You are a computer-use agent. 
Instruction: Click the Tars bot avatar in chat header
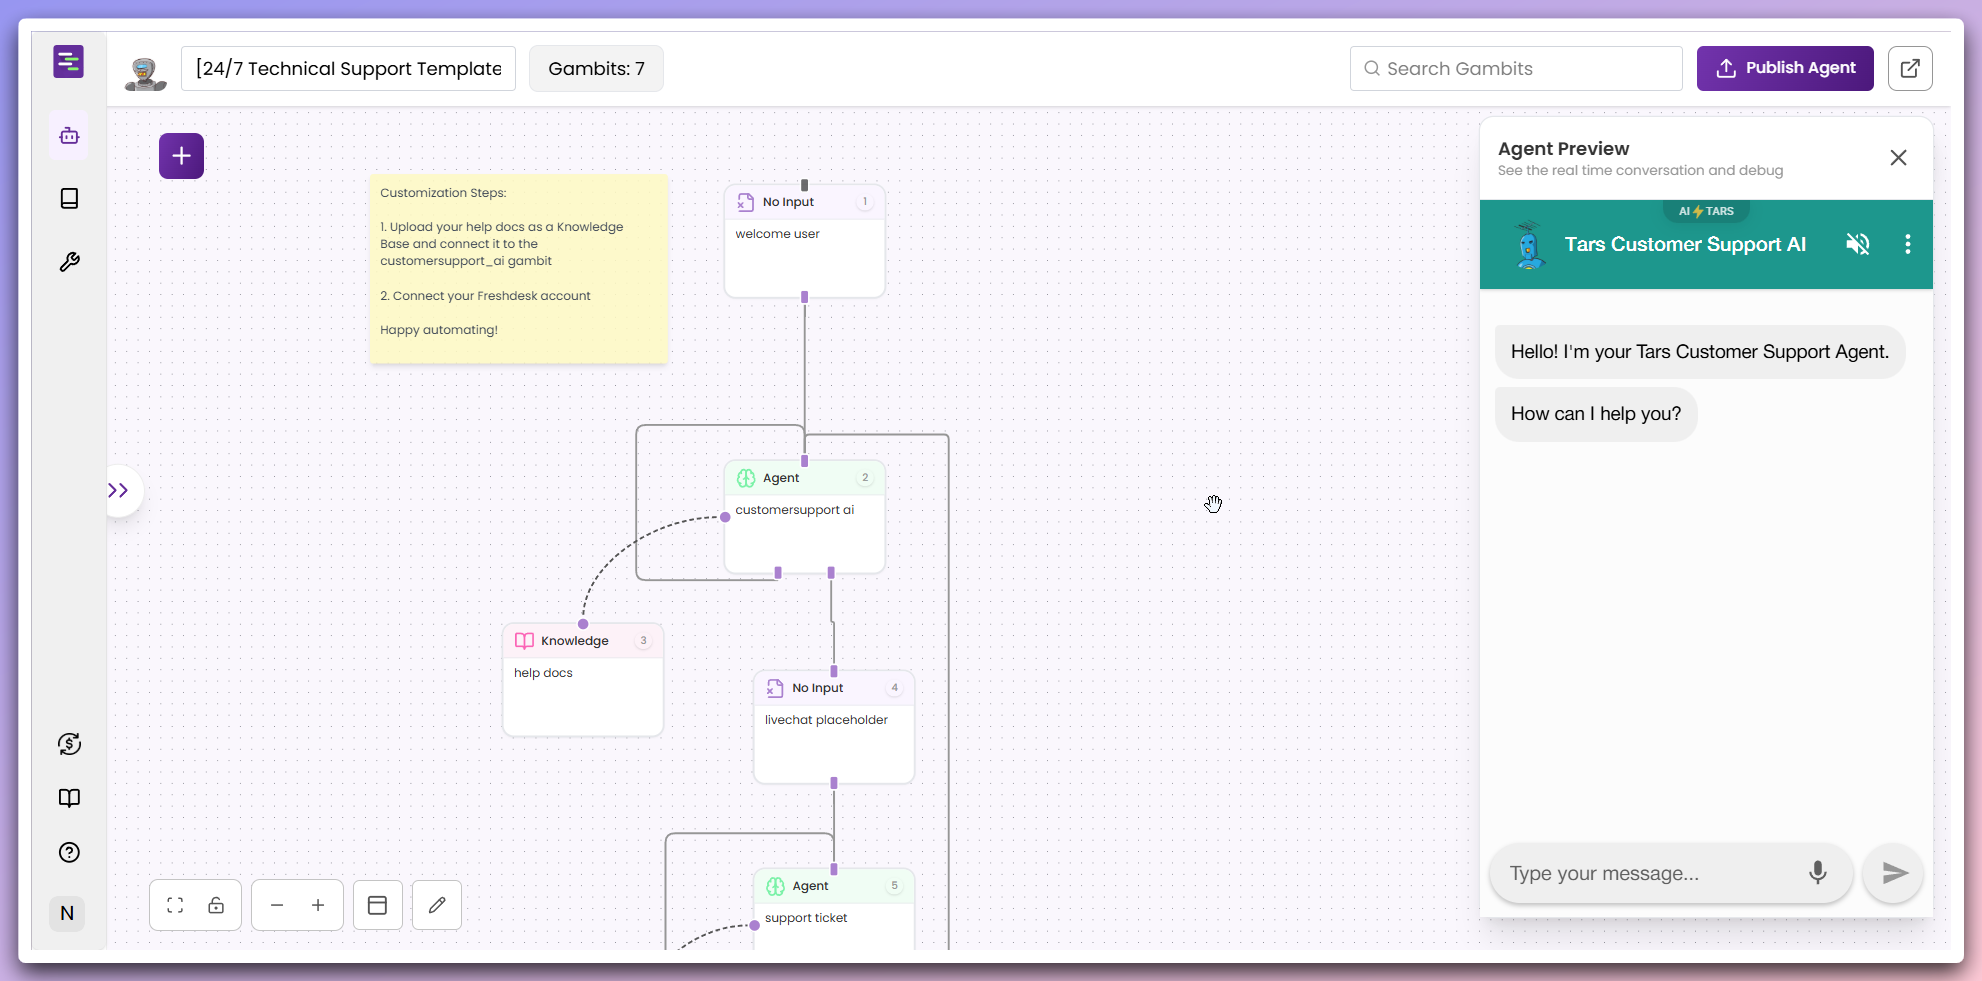pos(1528,245)
